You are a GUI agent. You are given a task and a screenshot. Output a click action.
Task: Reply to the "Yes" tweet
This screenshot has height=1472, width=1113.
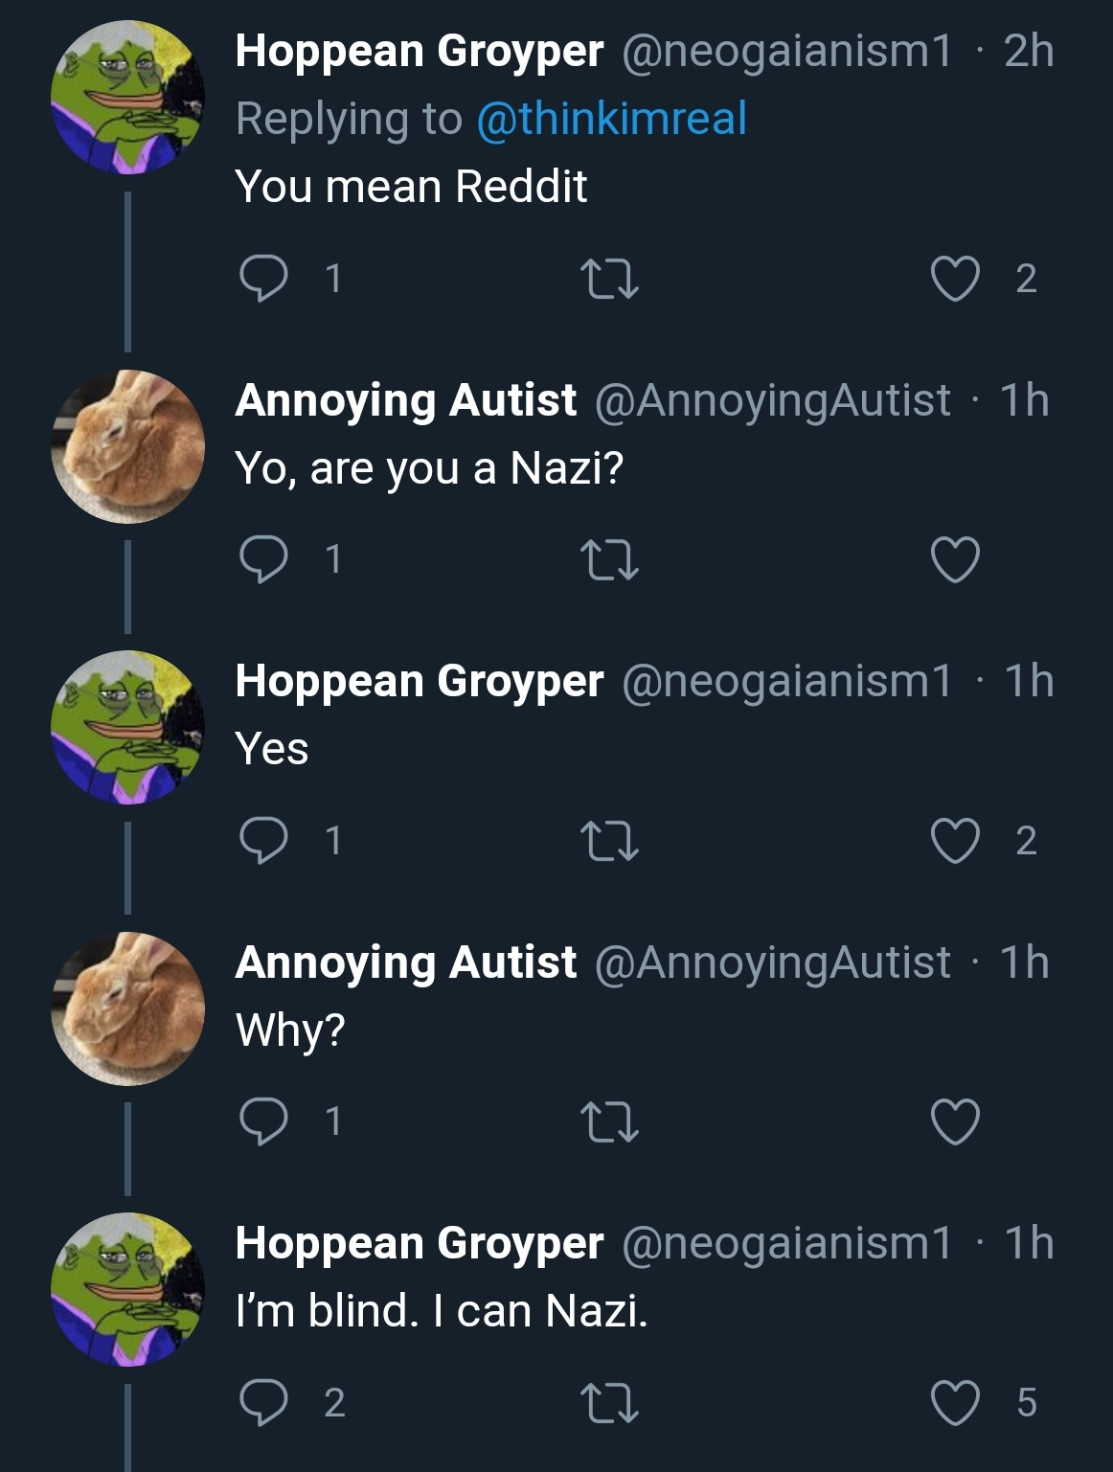pyautogui.click(x=264, y=840)
